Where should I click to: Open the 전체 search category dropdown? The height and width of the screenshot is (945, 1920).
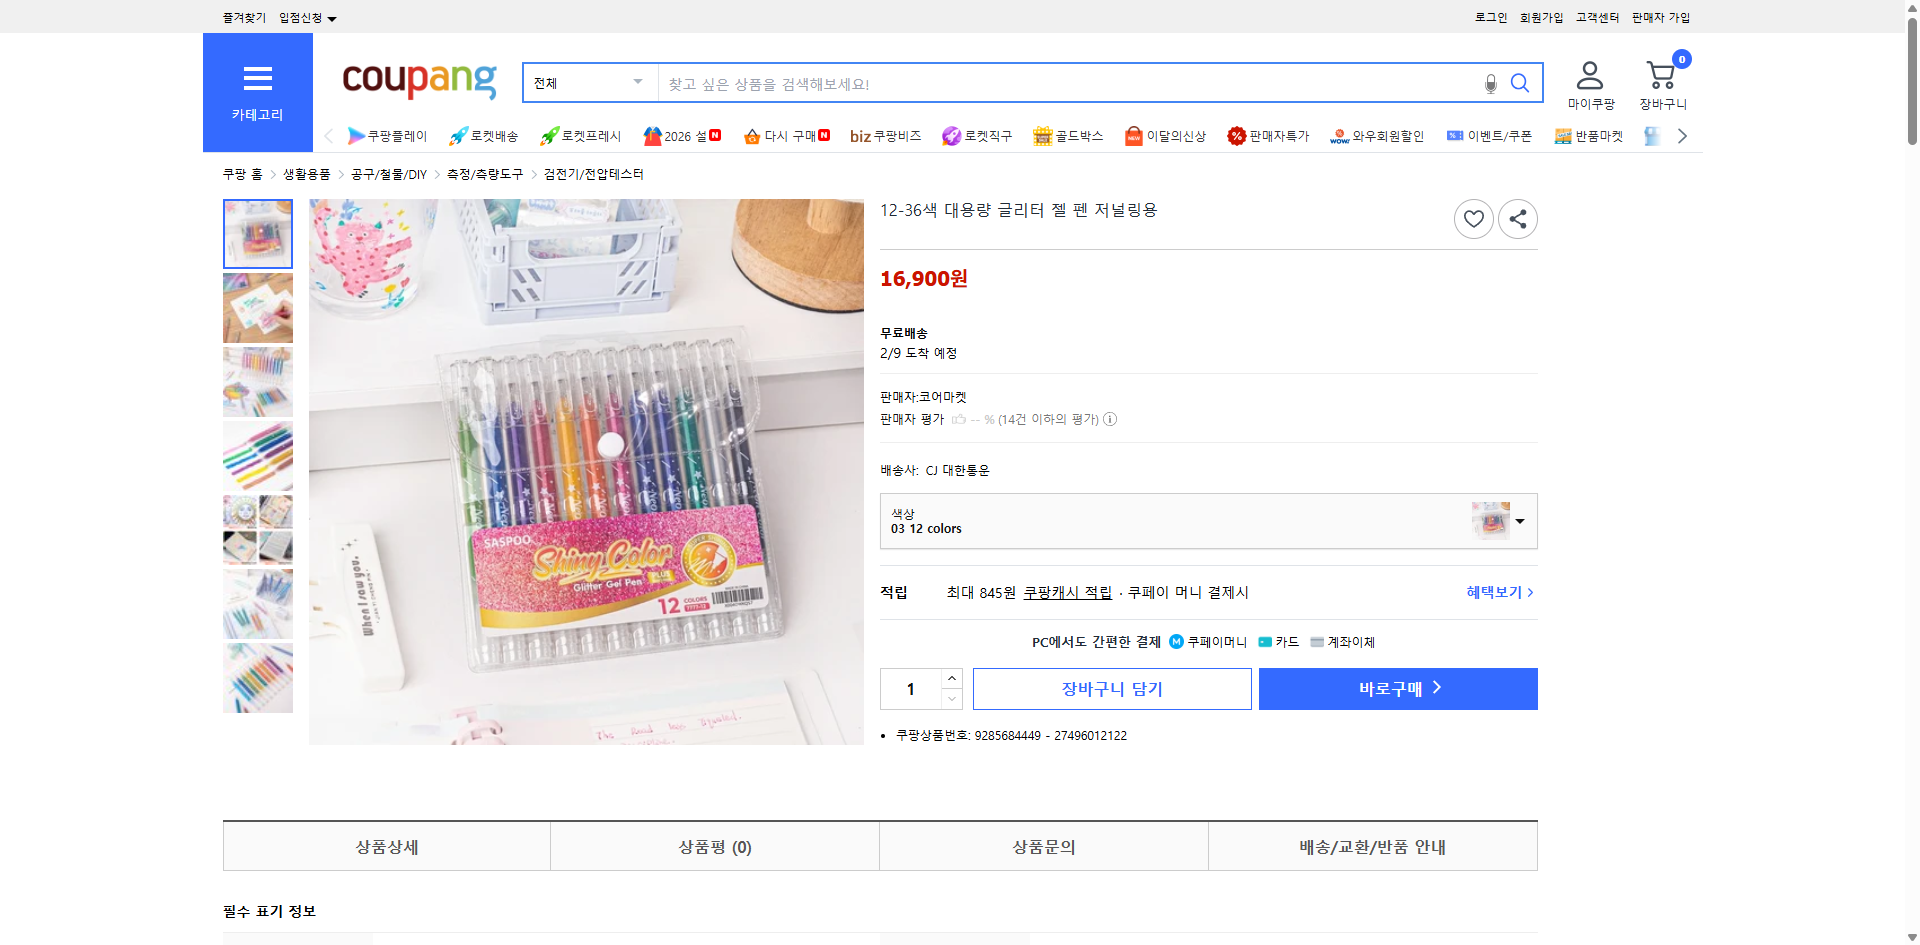(588, 83)
